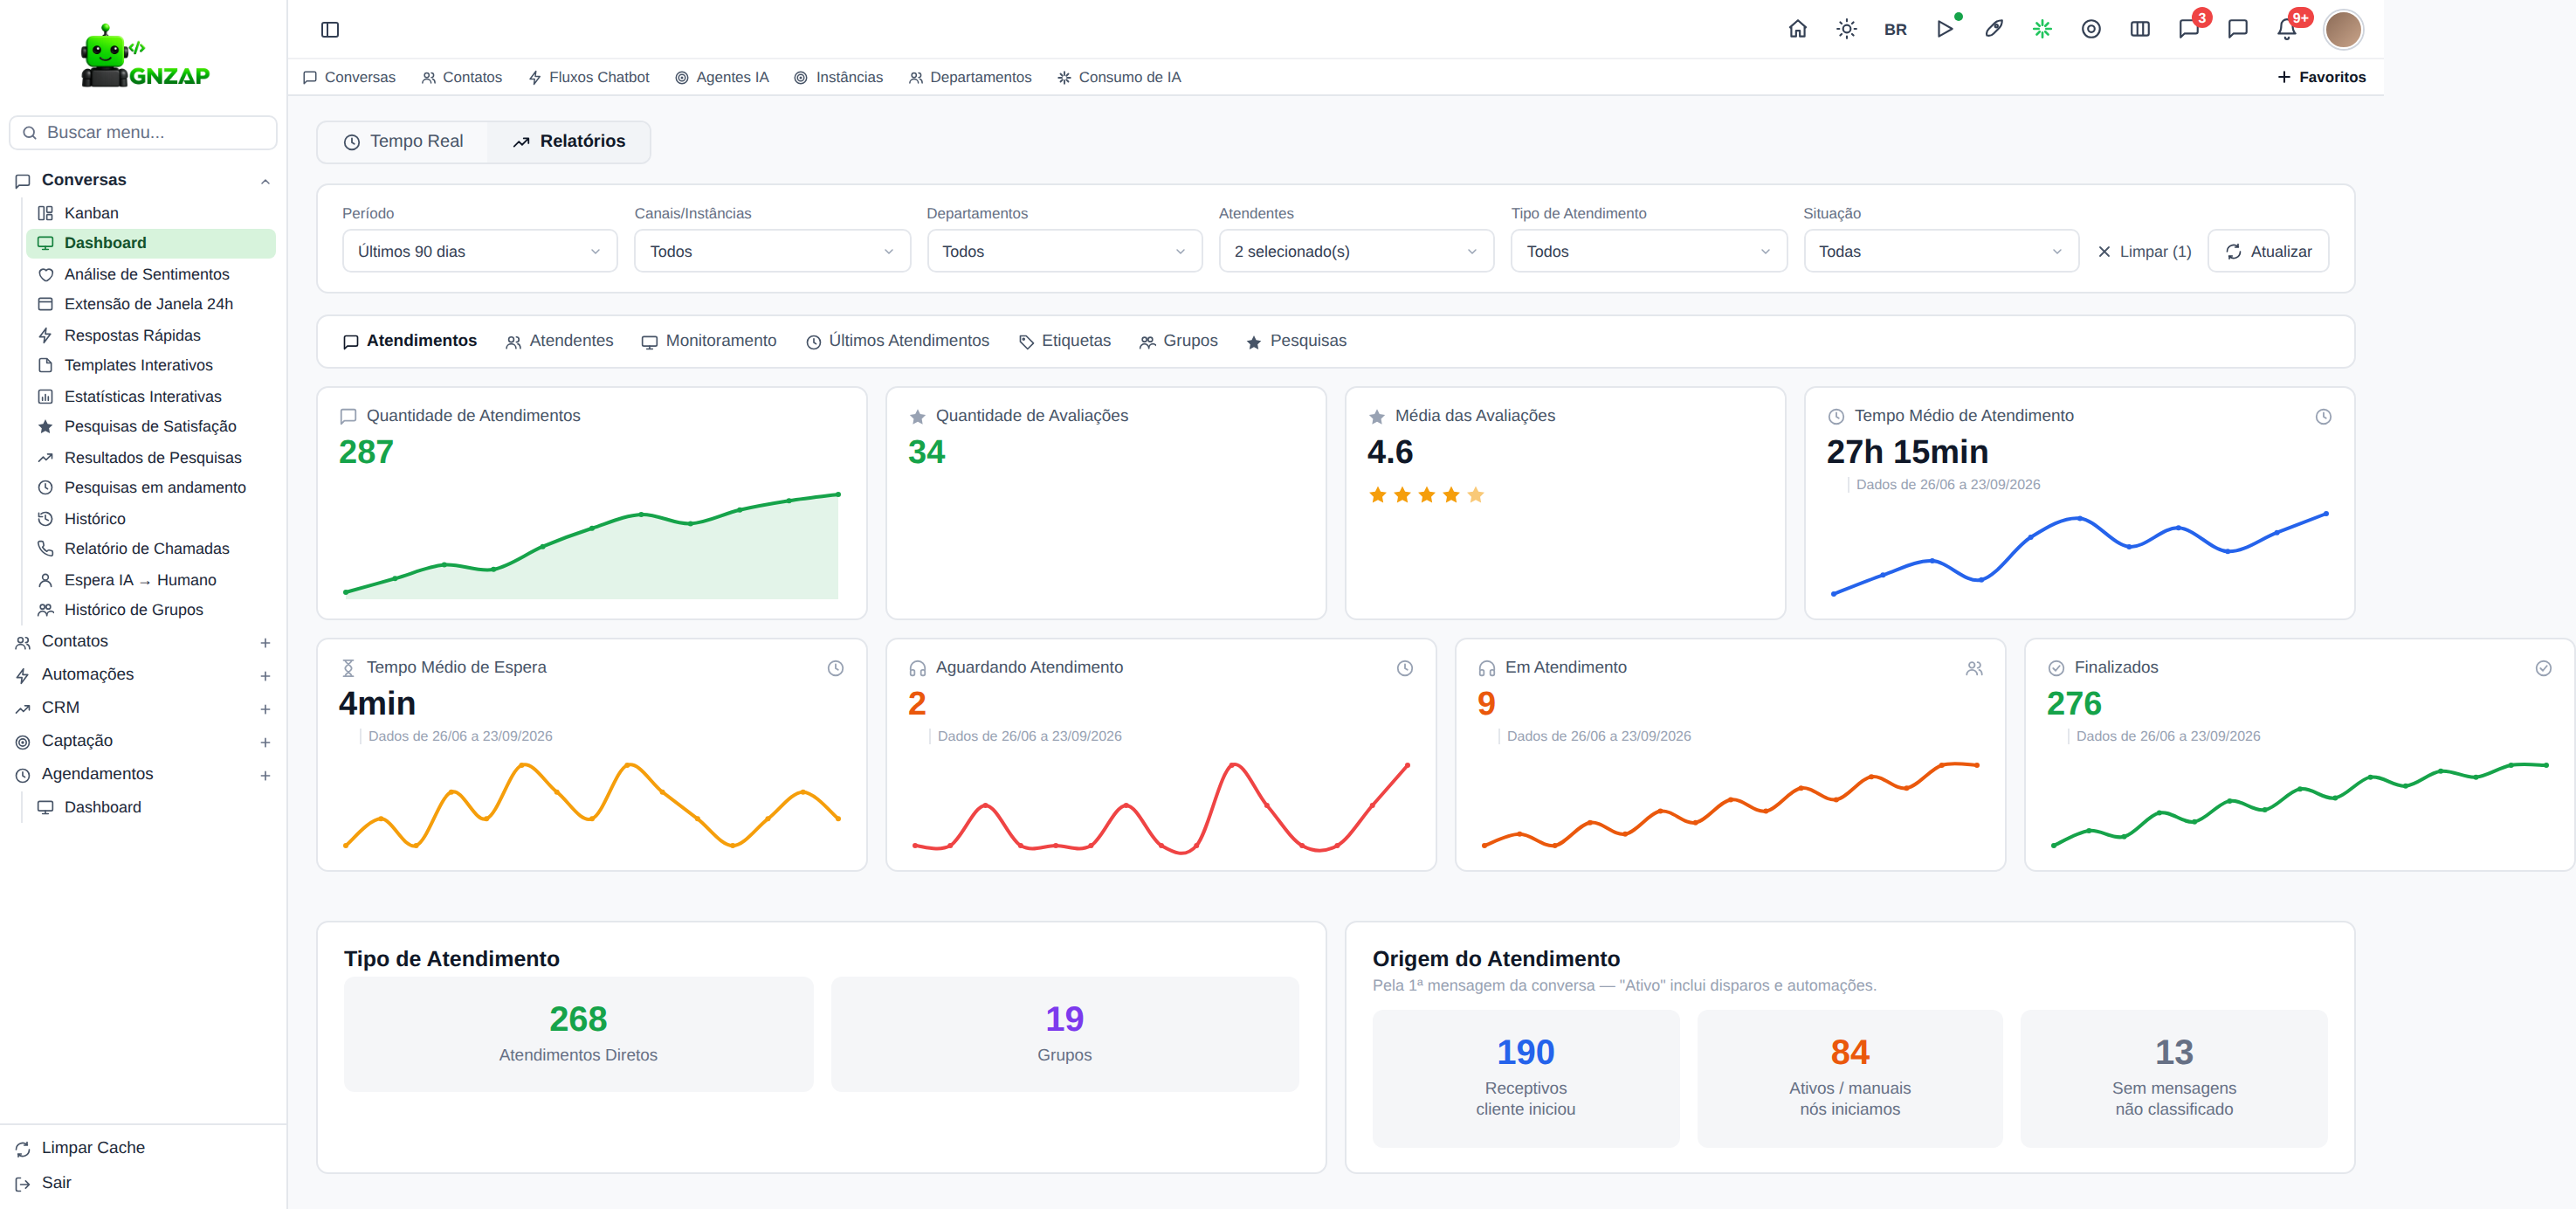Viewport: 2576px width, 1209px height.
Task: Select the Relatórios tab
Action: (x=569, y=142)
